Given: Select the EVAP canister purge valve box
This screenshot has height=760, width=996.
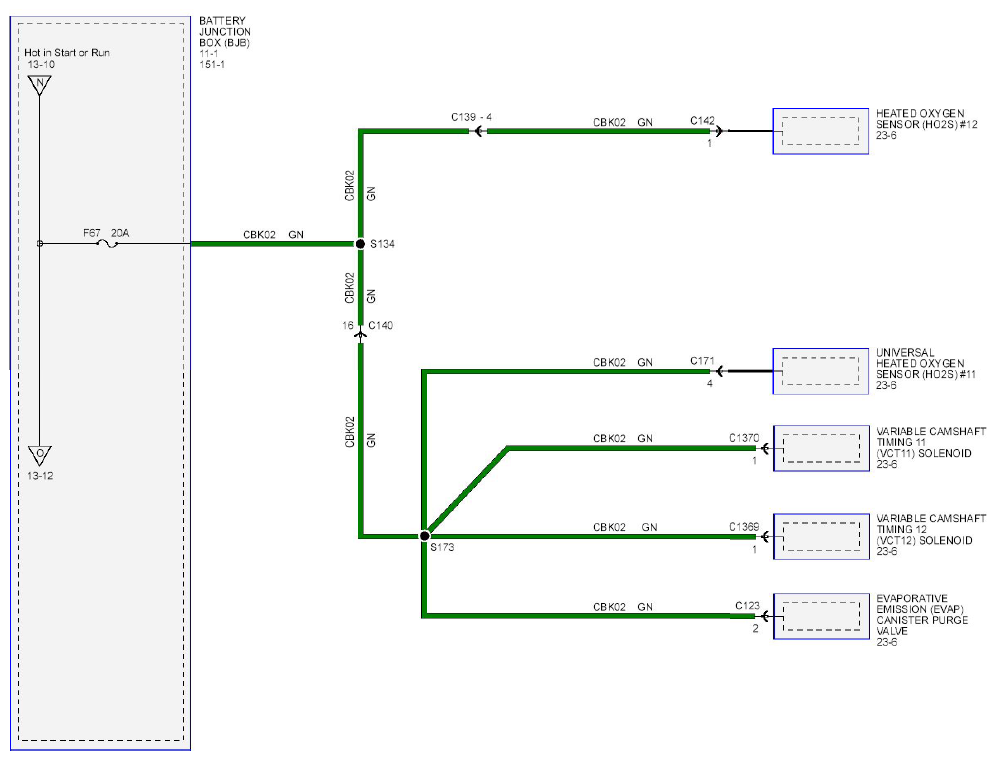Looking at the screenshot, I should point(821,616).
